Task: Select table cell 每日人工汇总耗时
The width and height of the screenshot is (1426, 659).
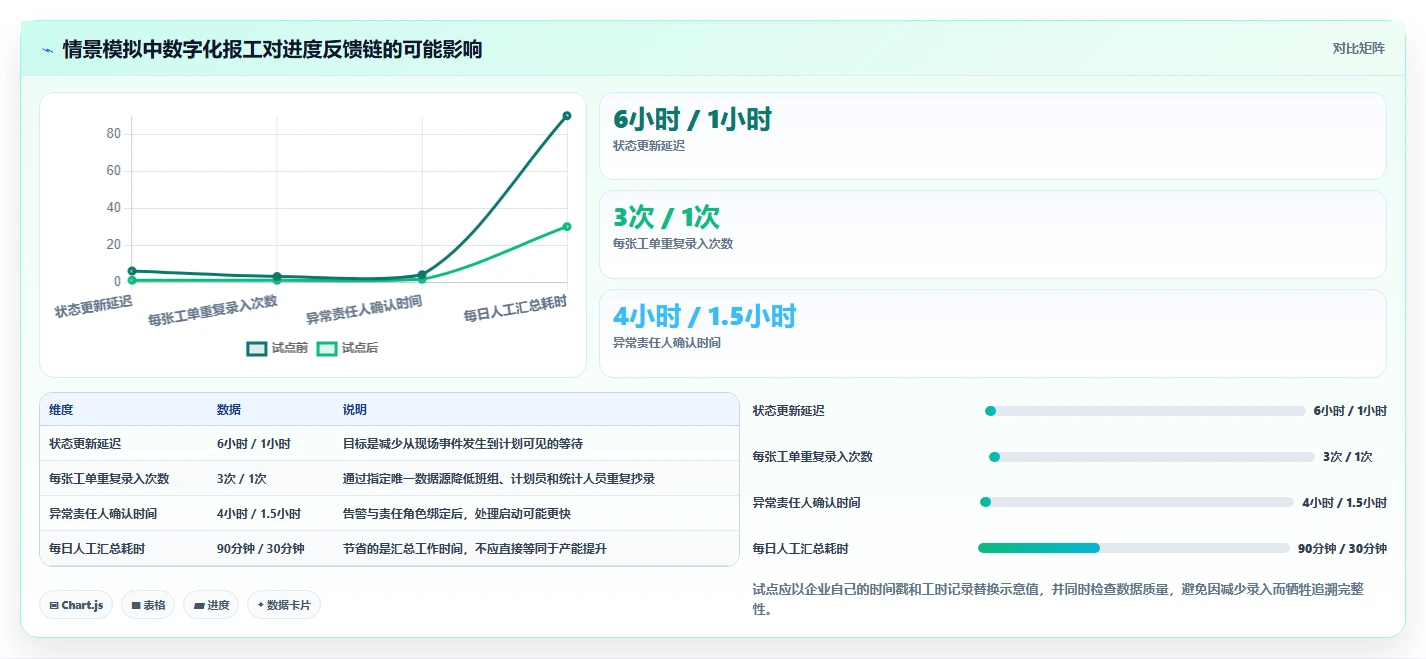Action: (x=97, y=548)
